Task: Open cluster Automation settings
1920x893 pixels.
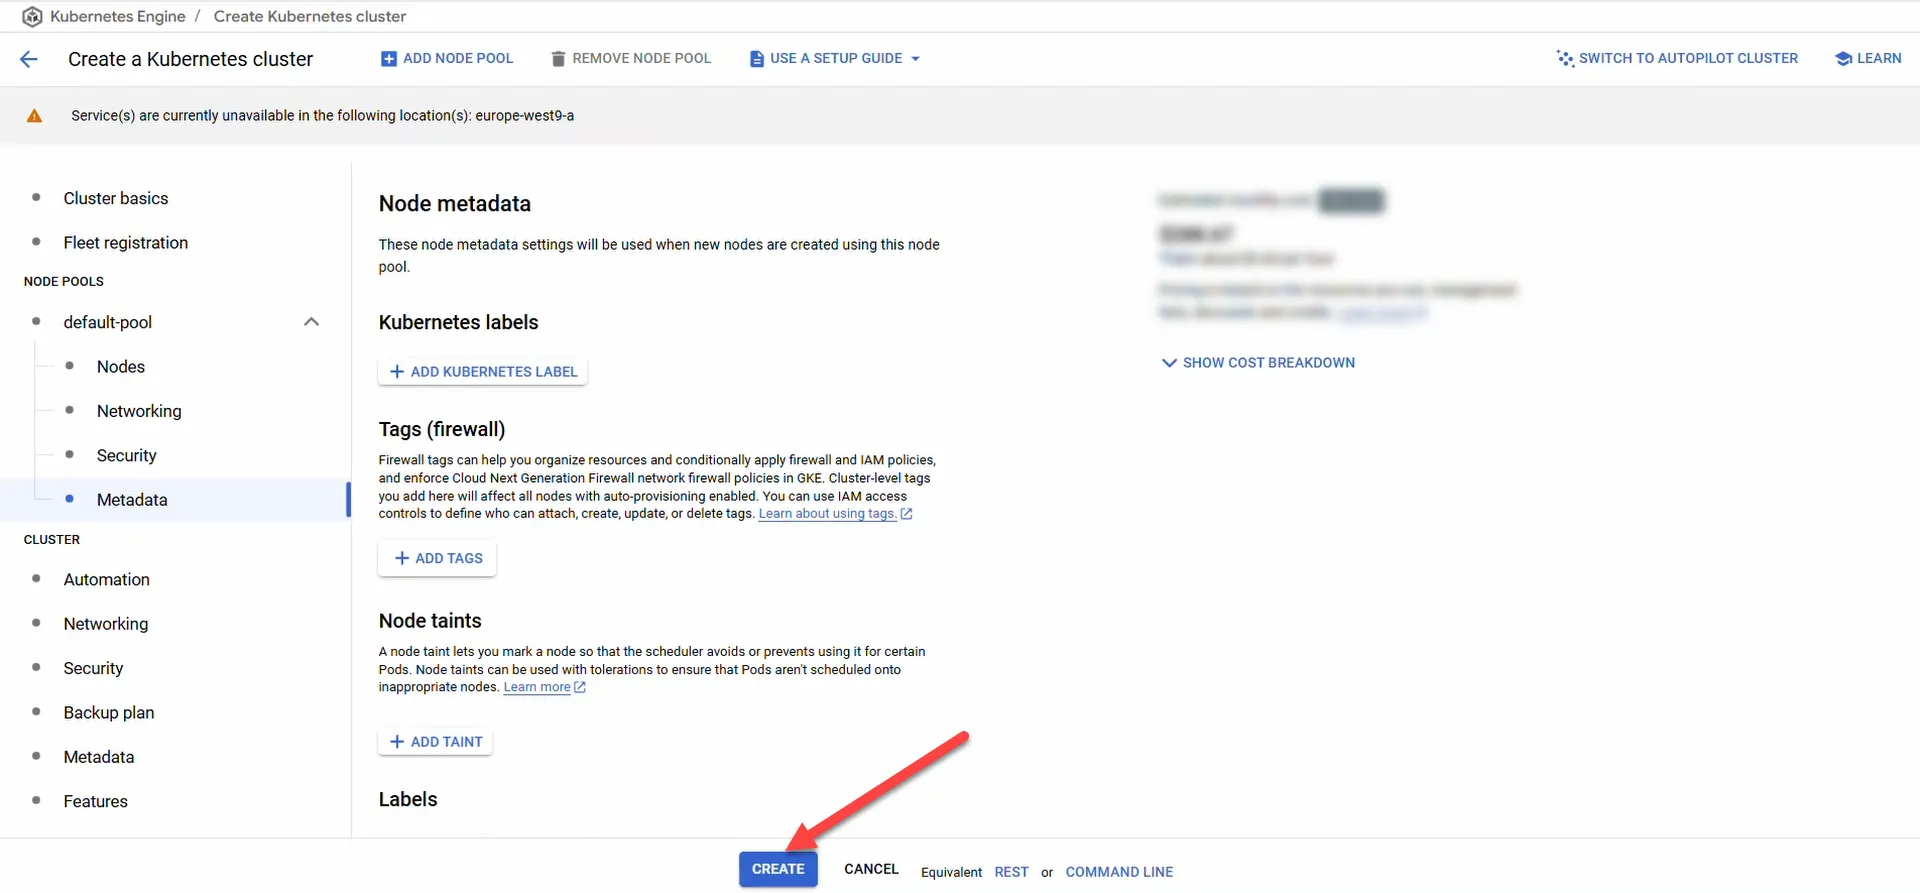Action: (107, 580)
